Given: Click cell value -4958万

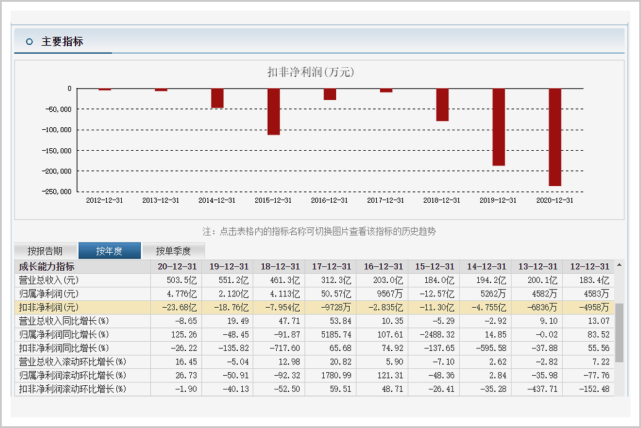Looking at the screenshot, I should pyautogui.click(x=594, y=307).
